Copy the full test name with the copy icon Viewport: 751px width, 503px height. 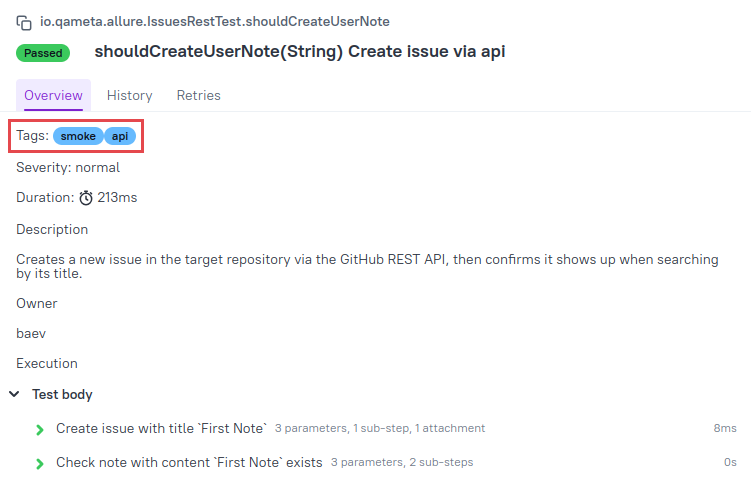[x=24, y=23]
